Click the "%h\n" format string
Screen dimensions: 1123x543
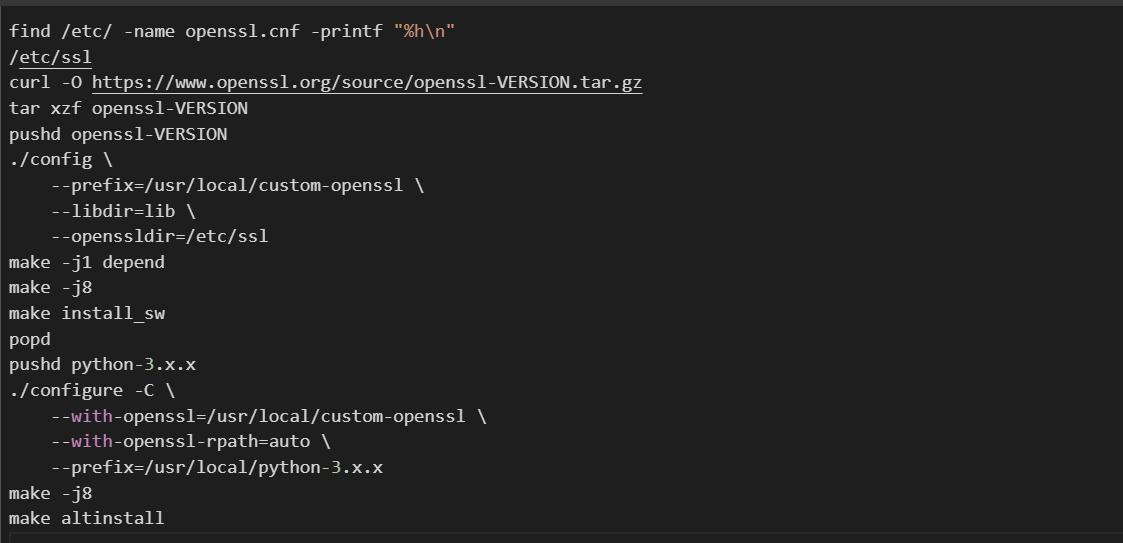coord(429,31)
